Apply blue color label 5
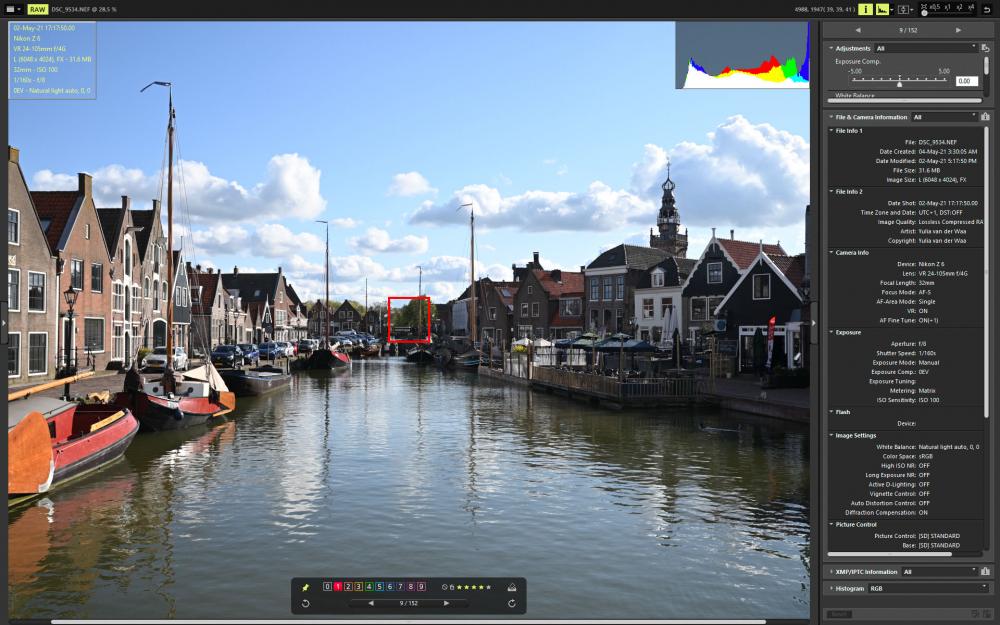1000x625 pixels. (x=379, y=587)
